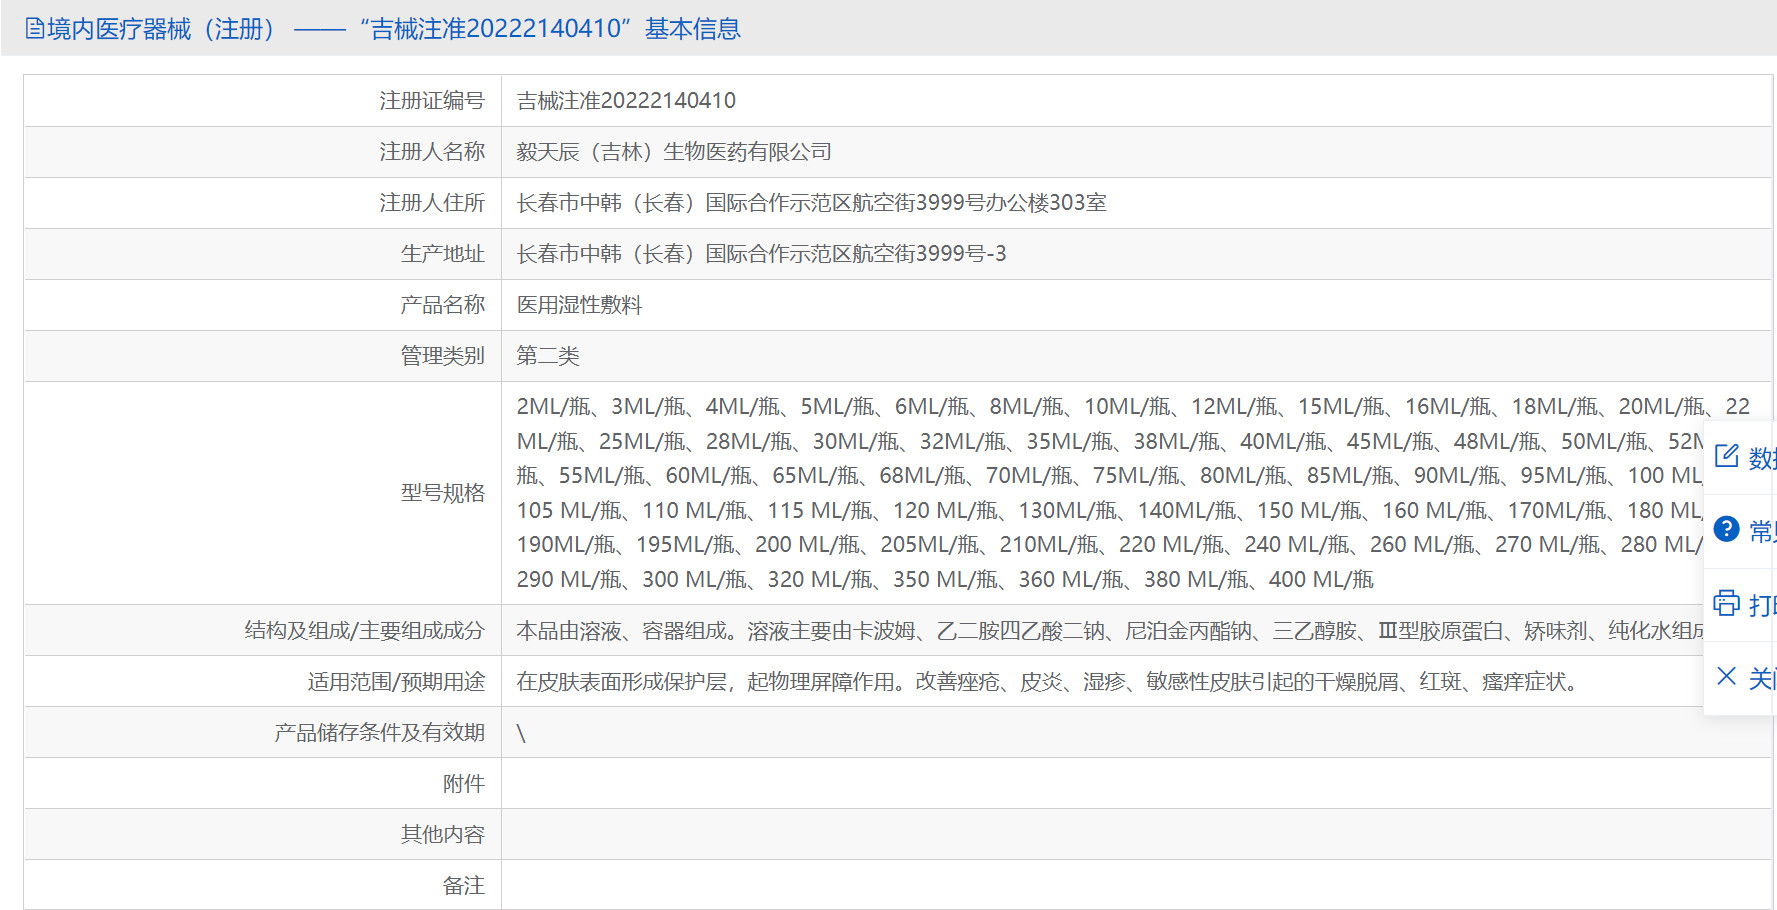Click product name 医用湿性敷料
Screen dimensions: 1777x910
(579, 305)
